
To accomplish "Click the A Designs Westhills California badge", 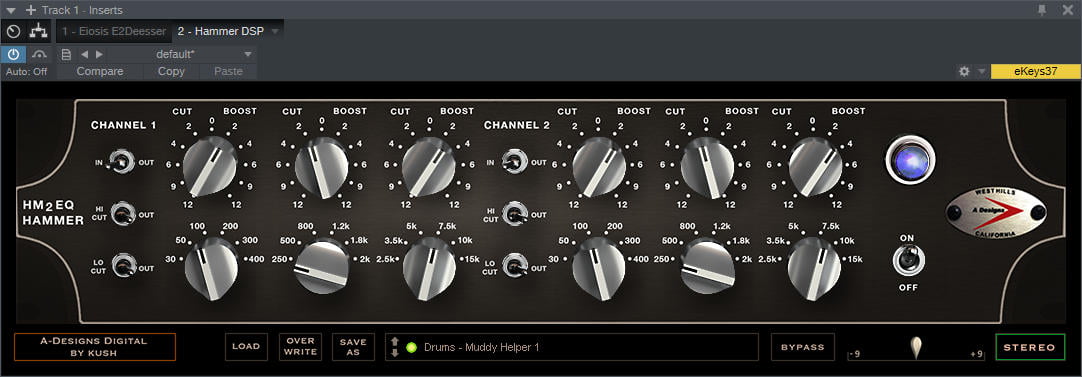I will click(996, 213).
